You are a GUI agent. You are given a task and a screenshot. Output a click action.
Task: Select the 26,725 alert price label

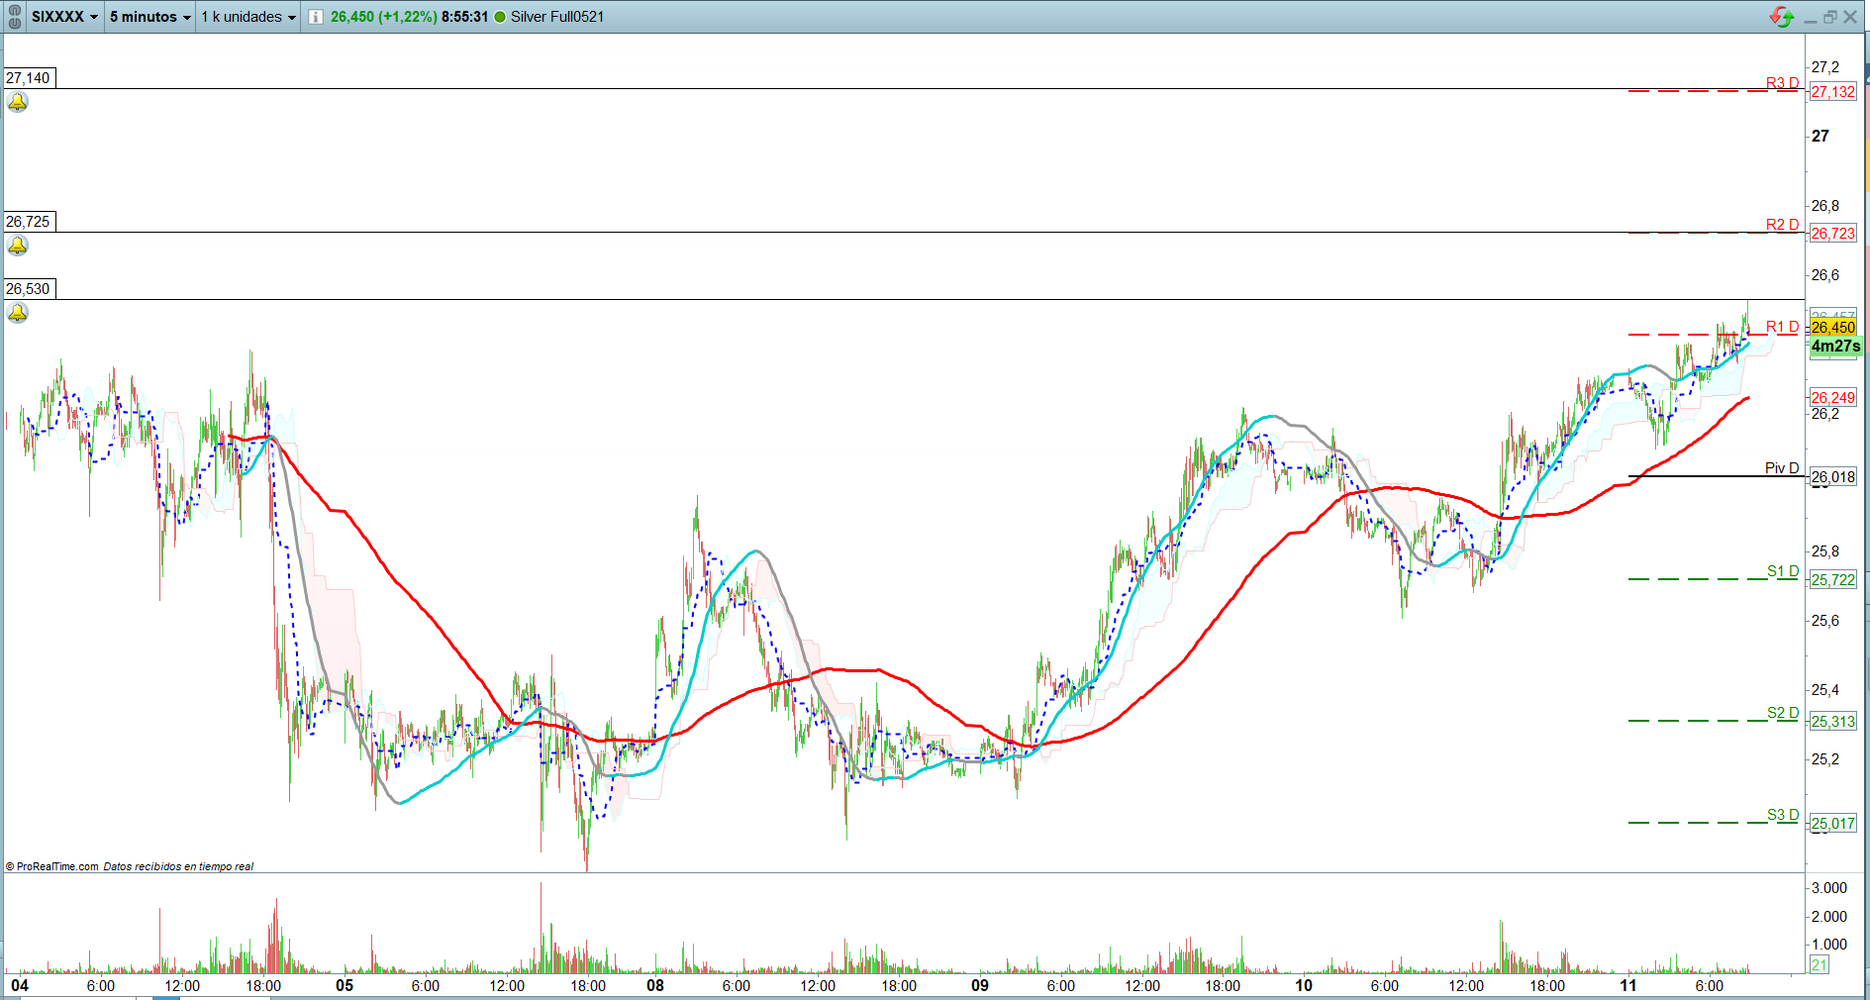coord(28,222)
